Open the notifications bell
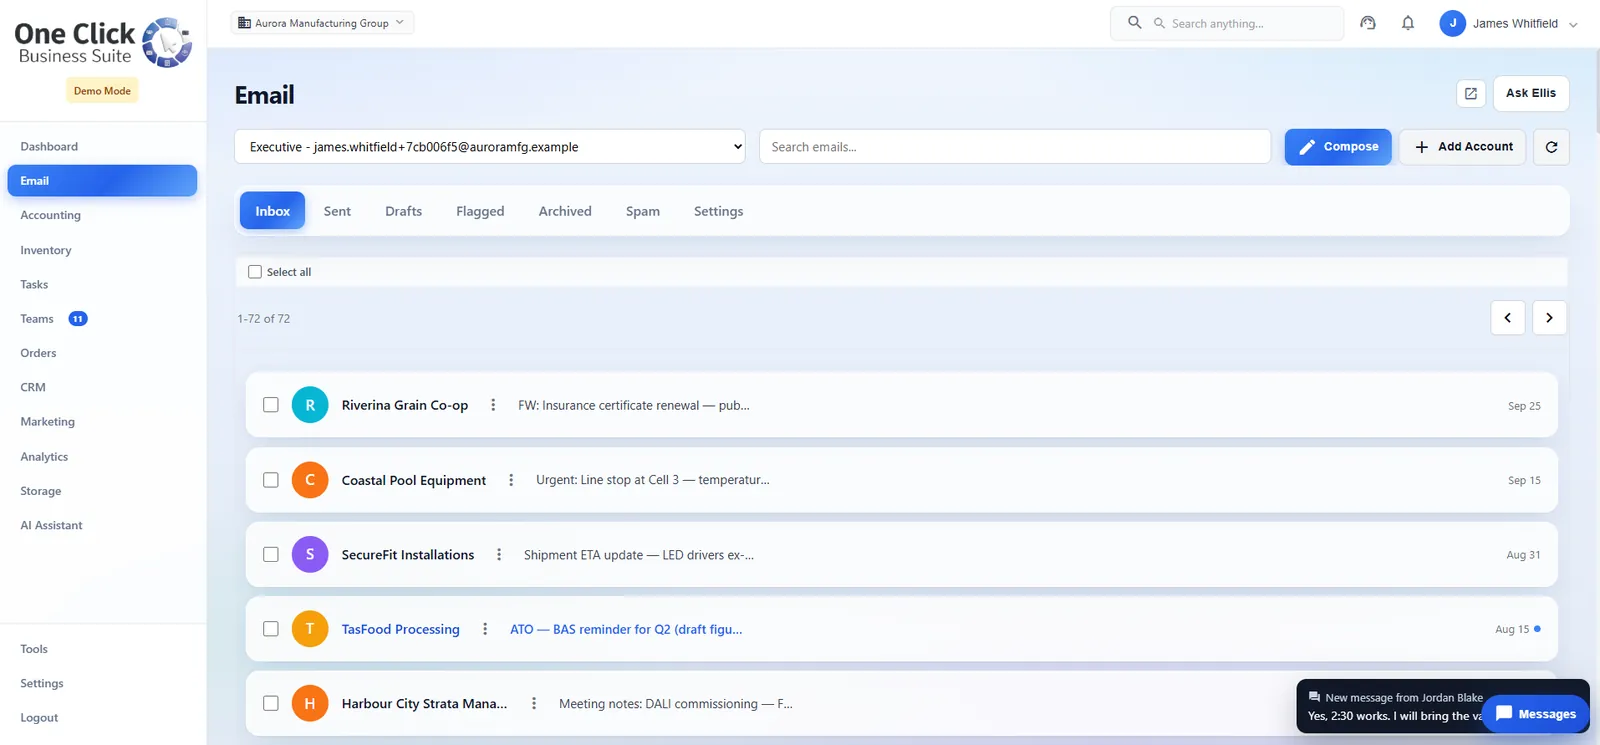This screenshot has width=1600, height=745. tap(1408, 23)
